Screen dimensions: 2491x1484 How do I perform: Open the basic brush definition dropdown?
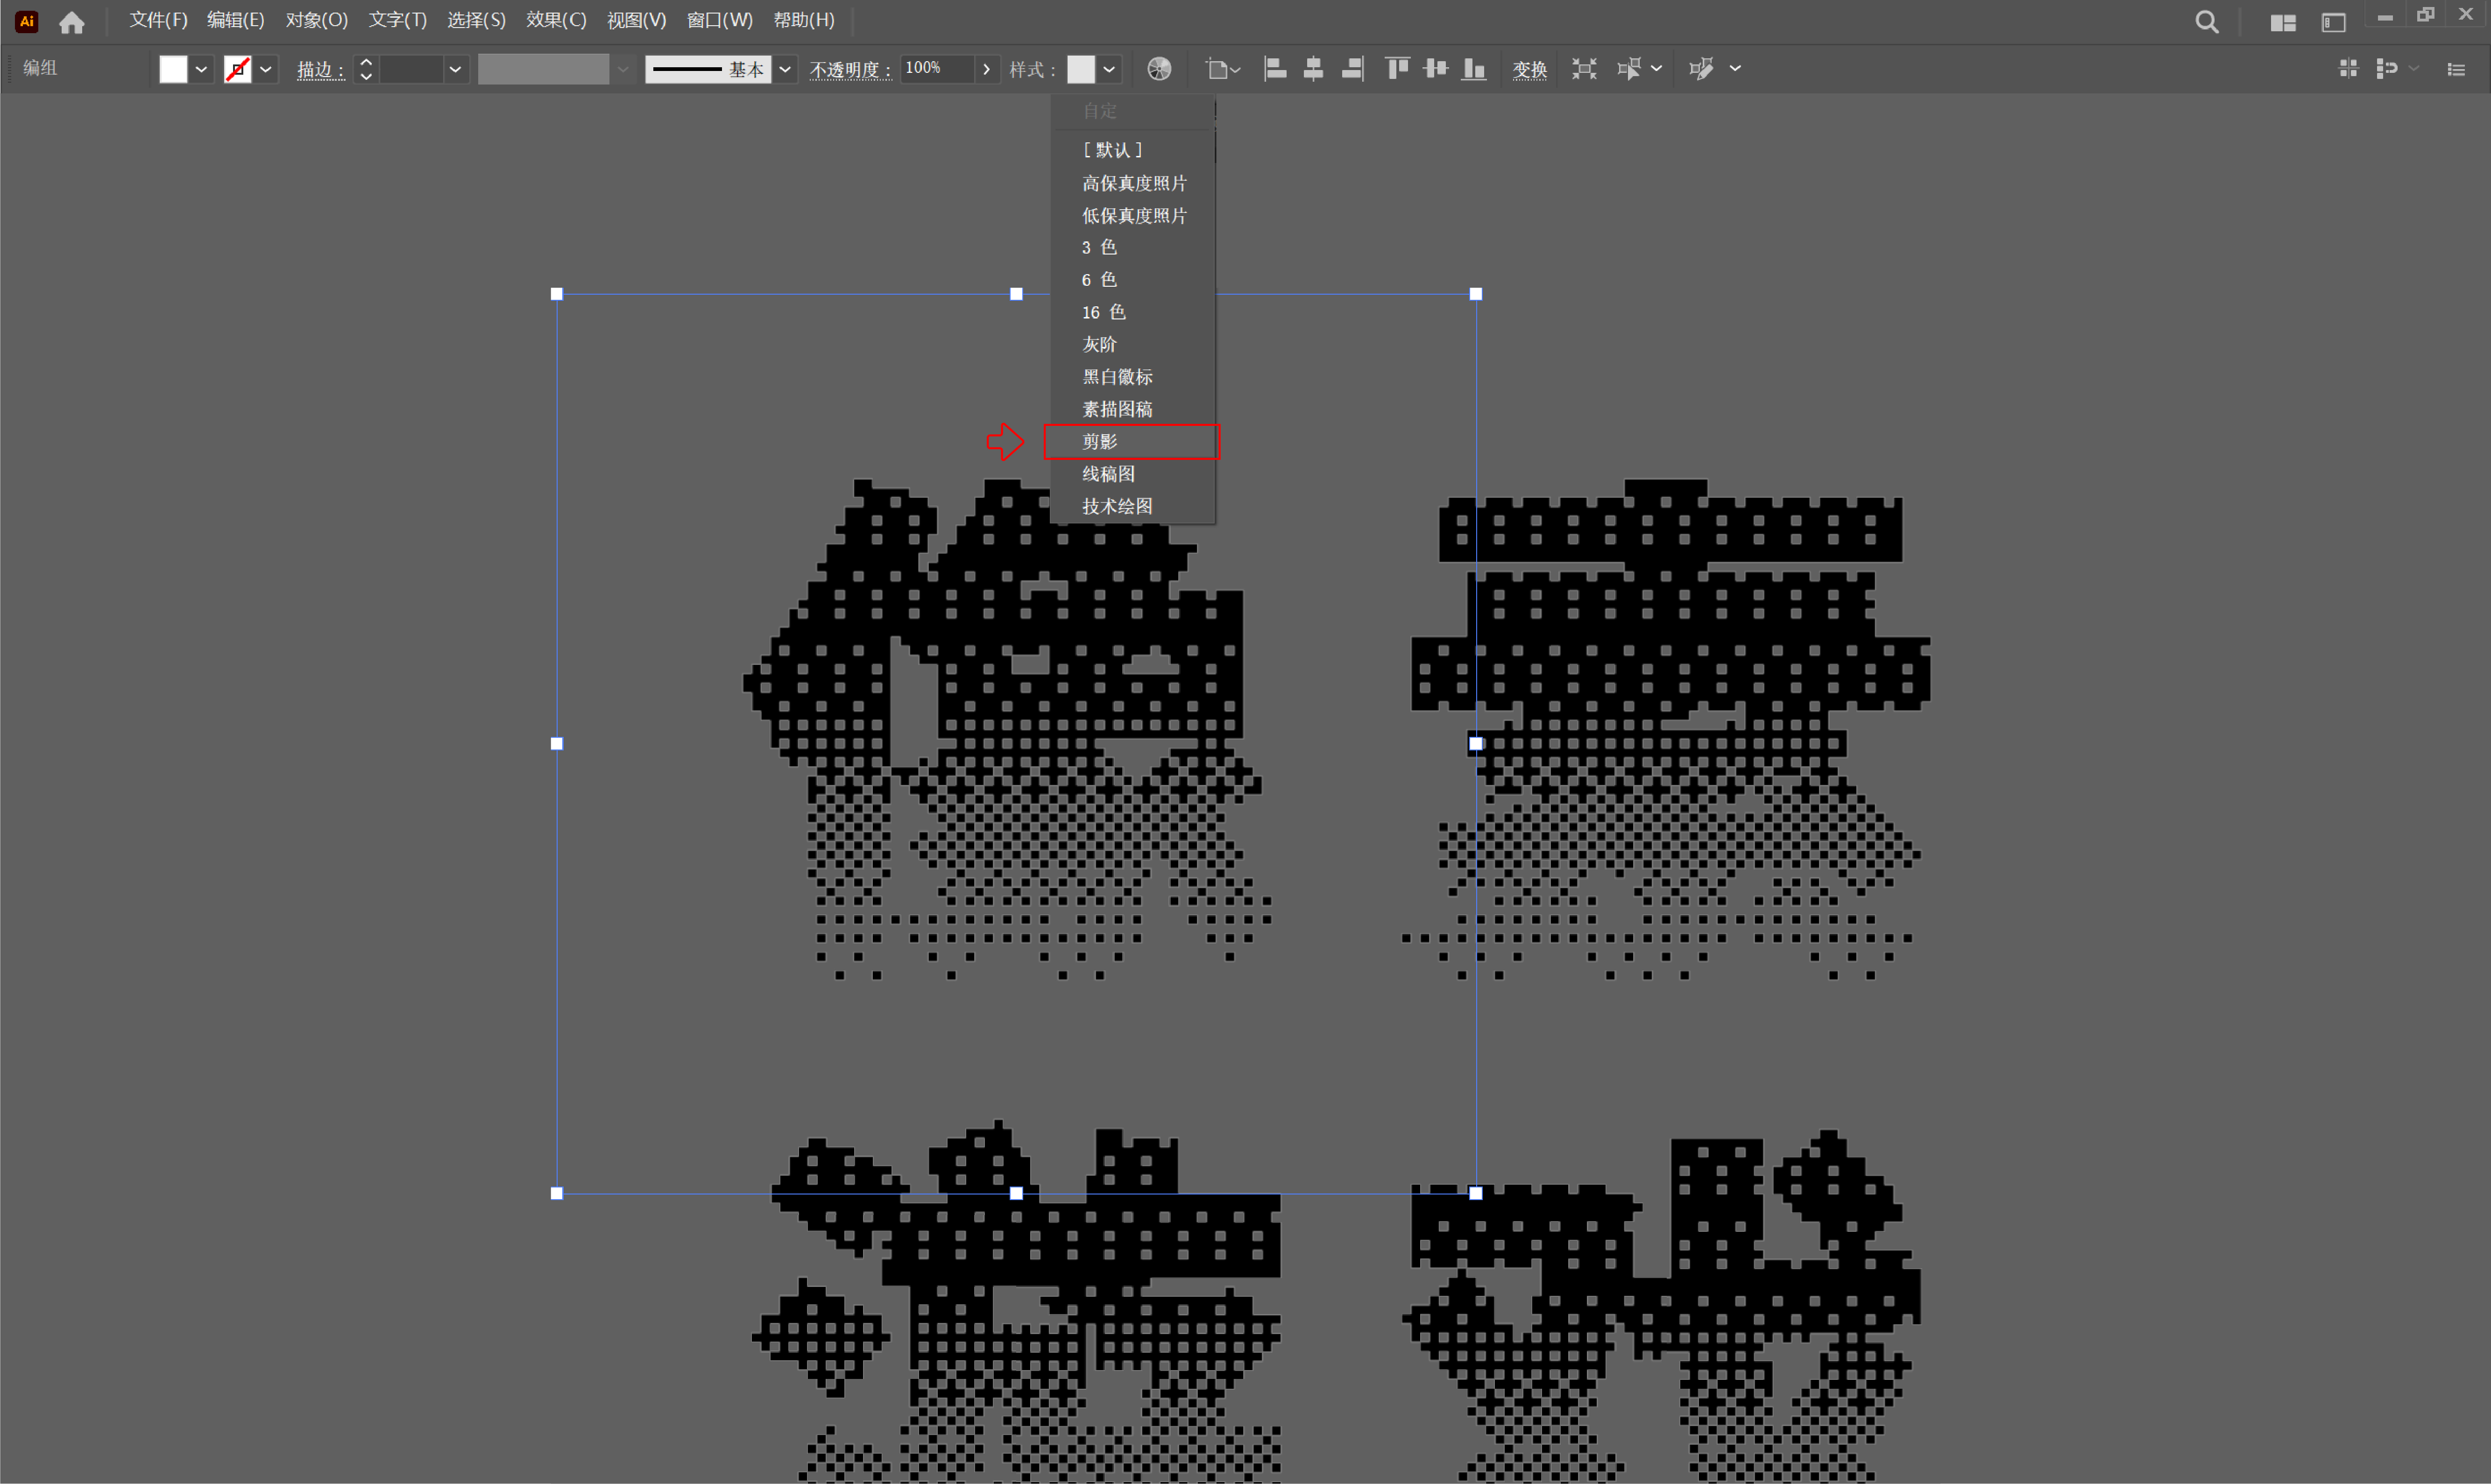pyautogui.click(x=785, y=69)
